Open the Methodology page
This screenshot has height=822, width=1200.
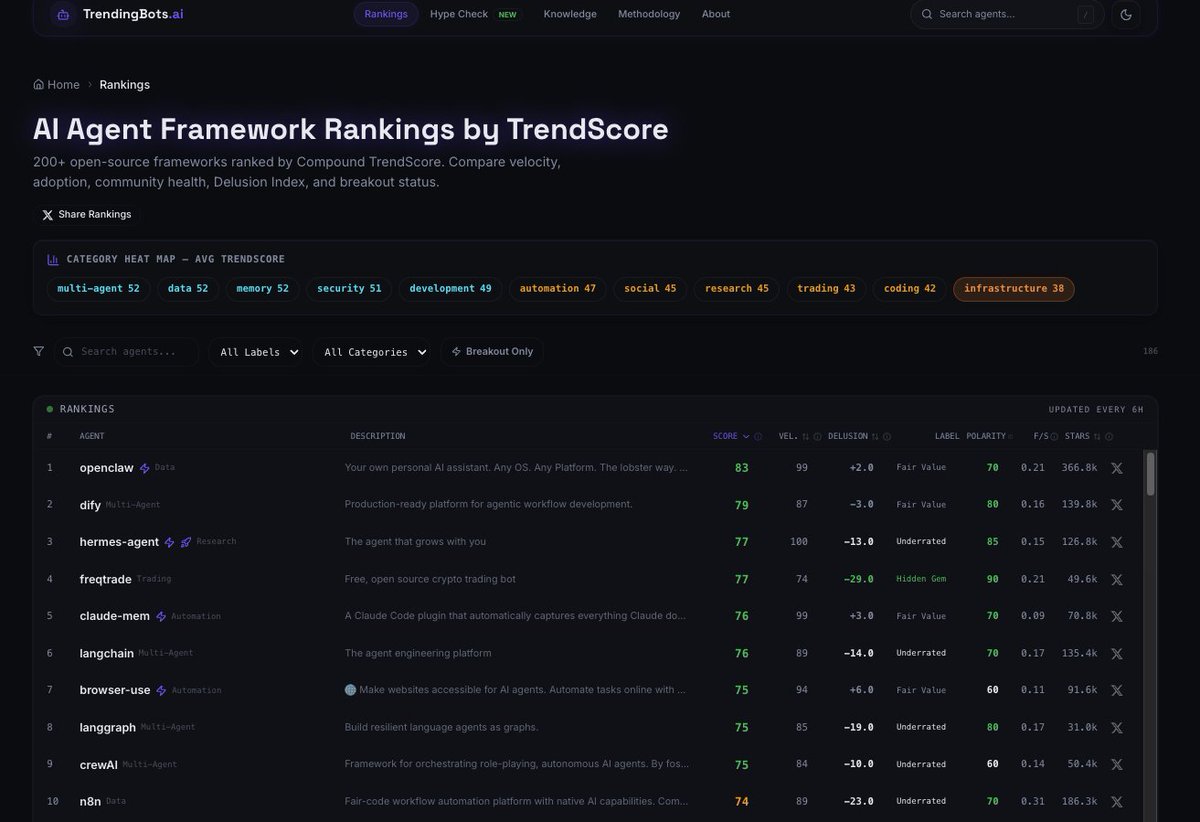(649, 14)
